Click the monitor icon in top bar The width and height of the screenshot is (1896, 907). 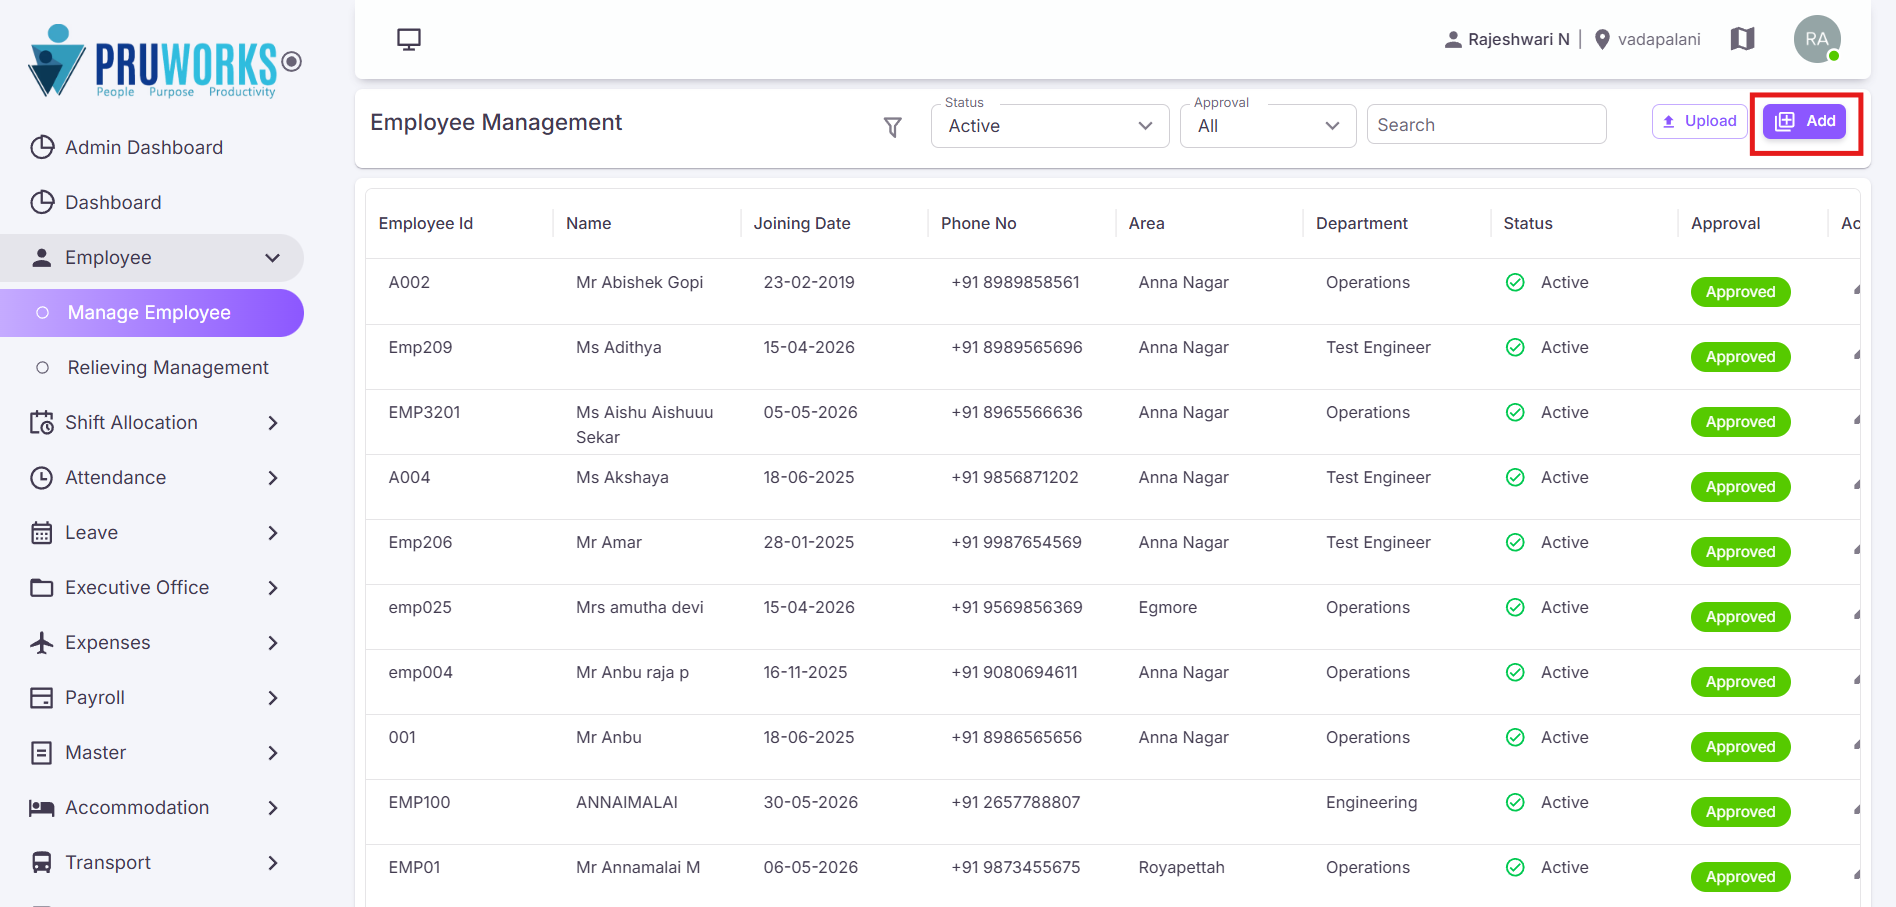pyautogui.click(x=409, y=39)
